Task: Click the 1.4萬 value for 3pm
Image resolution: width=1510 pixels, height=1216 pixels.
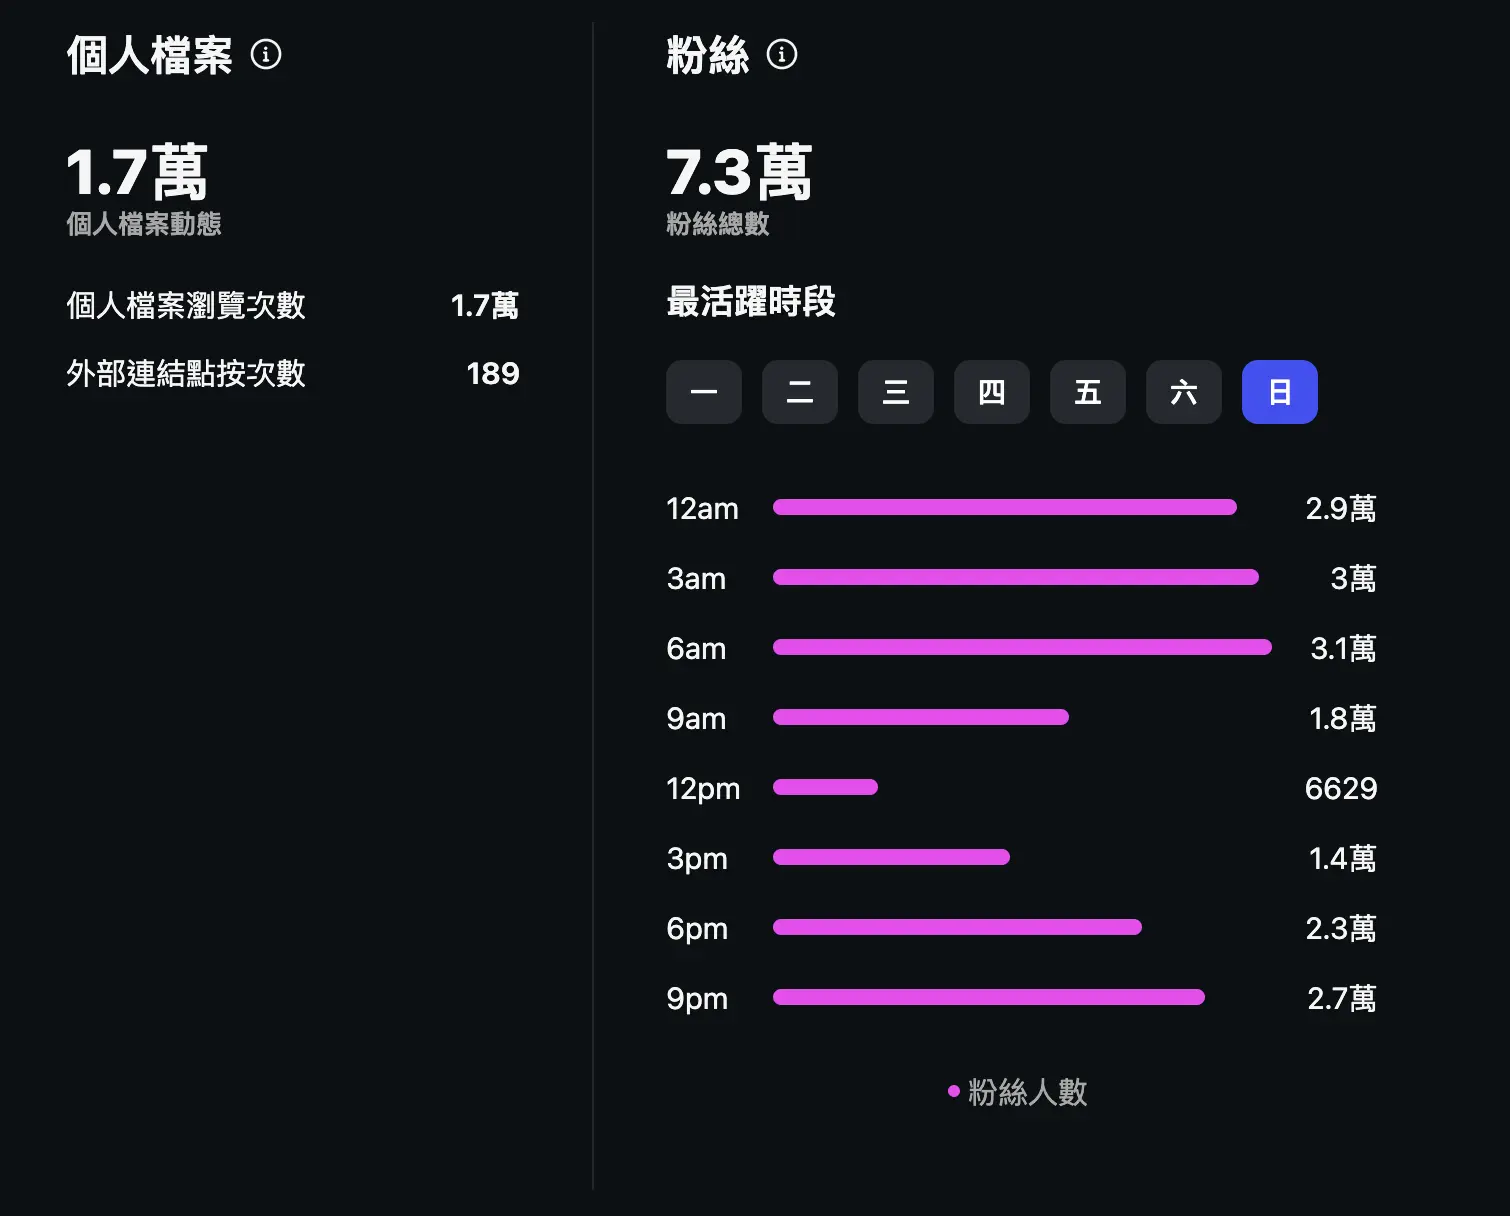Action: tap(1344, 858)
